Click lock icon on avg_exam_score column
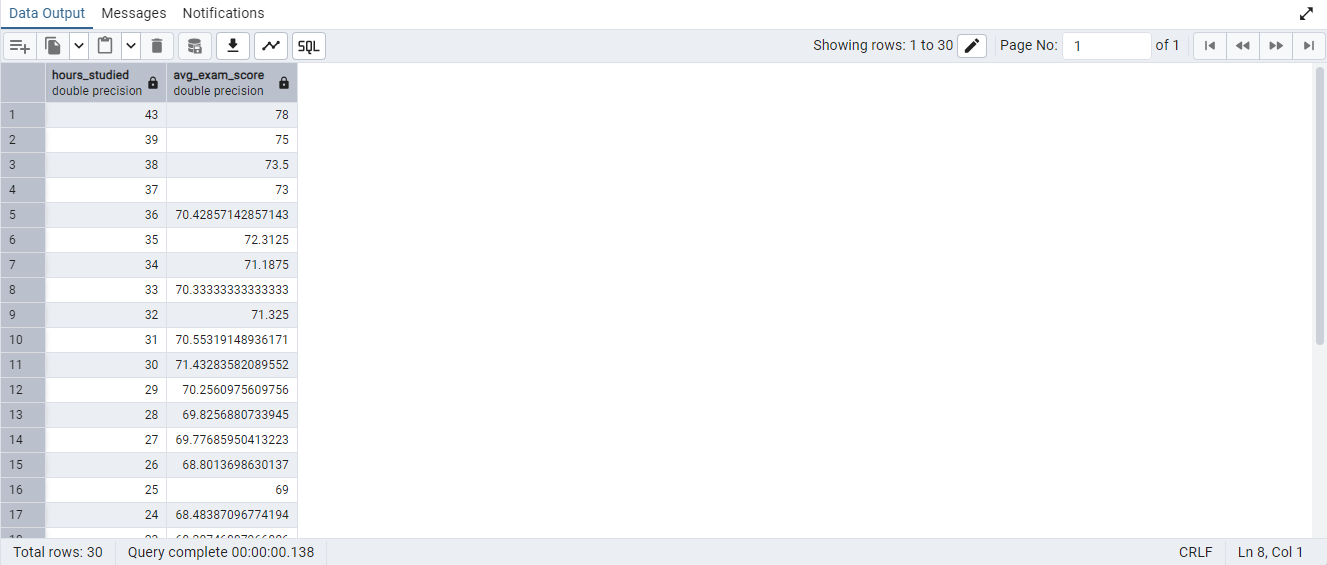The height and width of the screenshot is (565, 1327). coord(284,83)
